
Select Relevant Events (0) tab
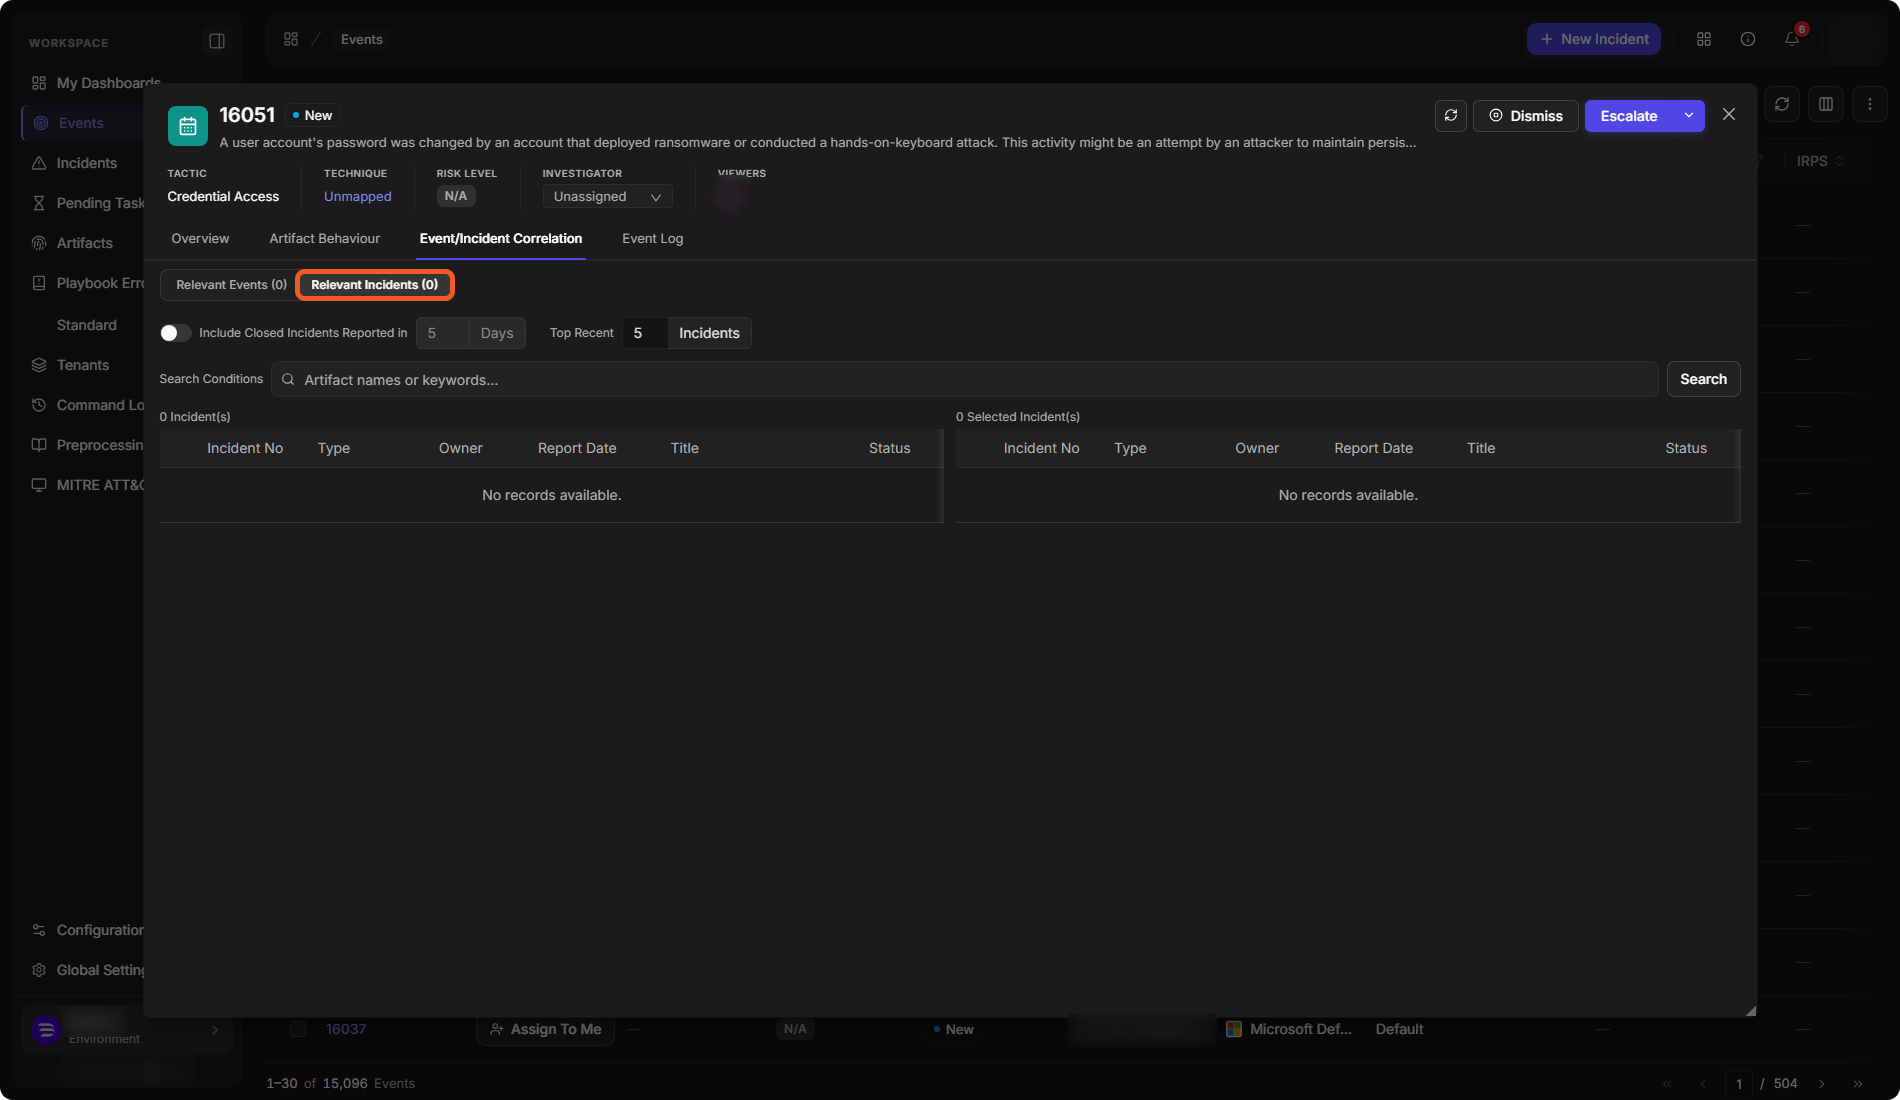(x=232, y=285)
